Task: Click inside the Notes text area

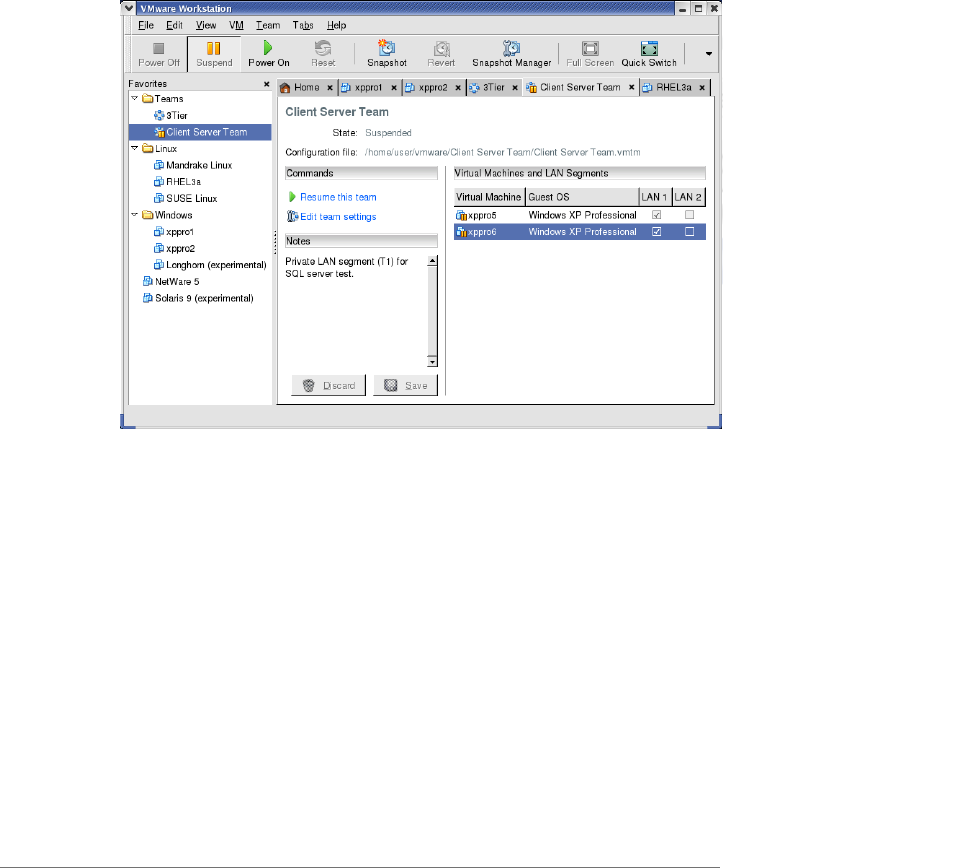Action: pyautogui.click(x=356, y=311)
